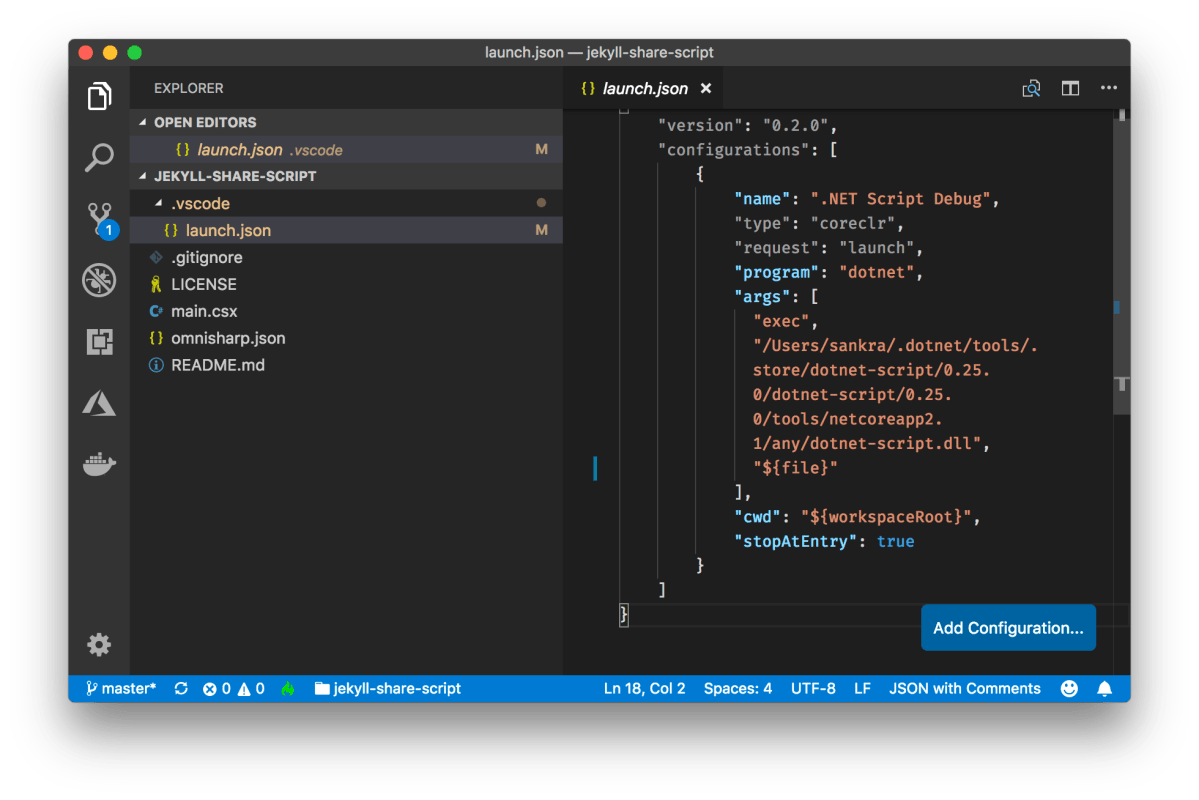Close the launch.json editor tab
This screenshot has height=800, width=1199.
click(x=706, y=89)
